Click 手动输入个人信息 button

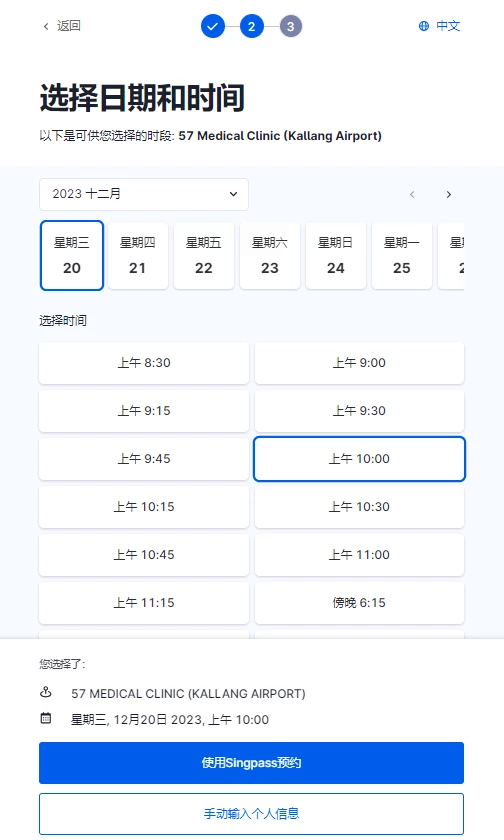(251, 814)
